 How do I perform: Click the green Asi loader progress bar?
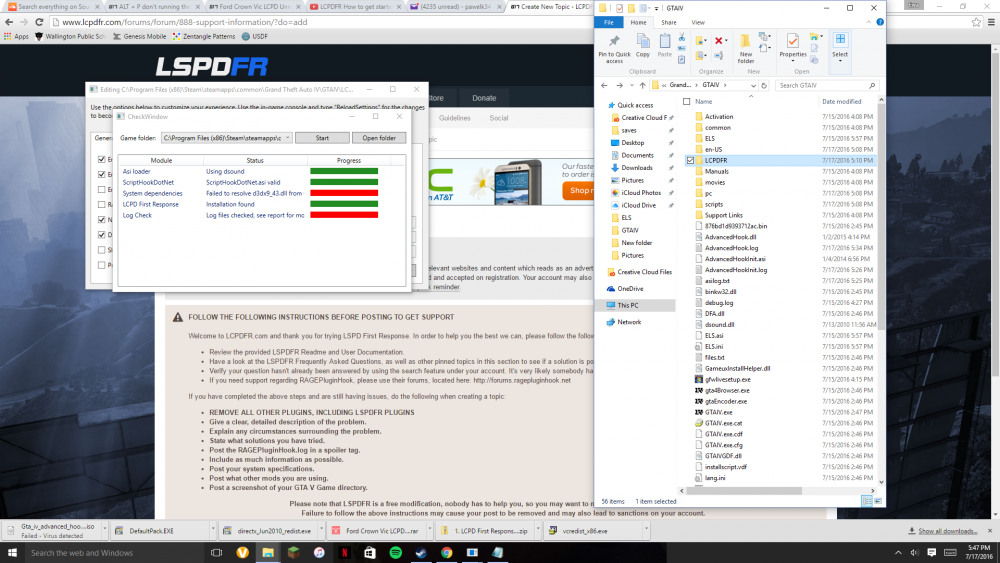tap(344, 172)
